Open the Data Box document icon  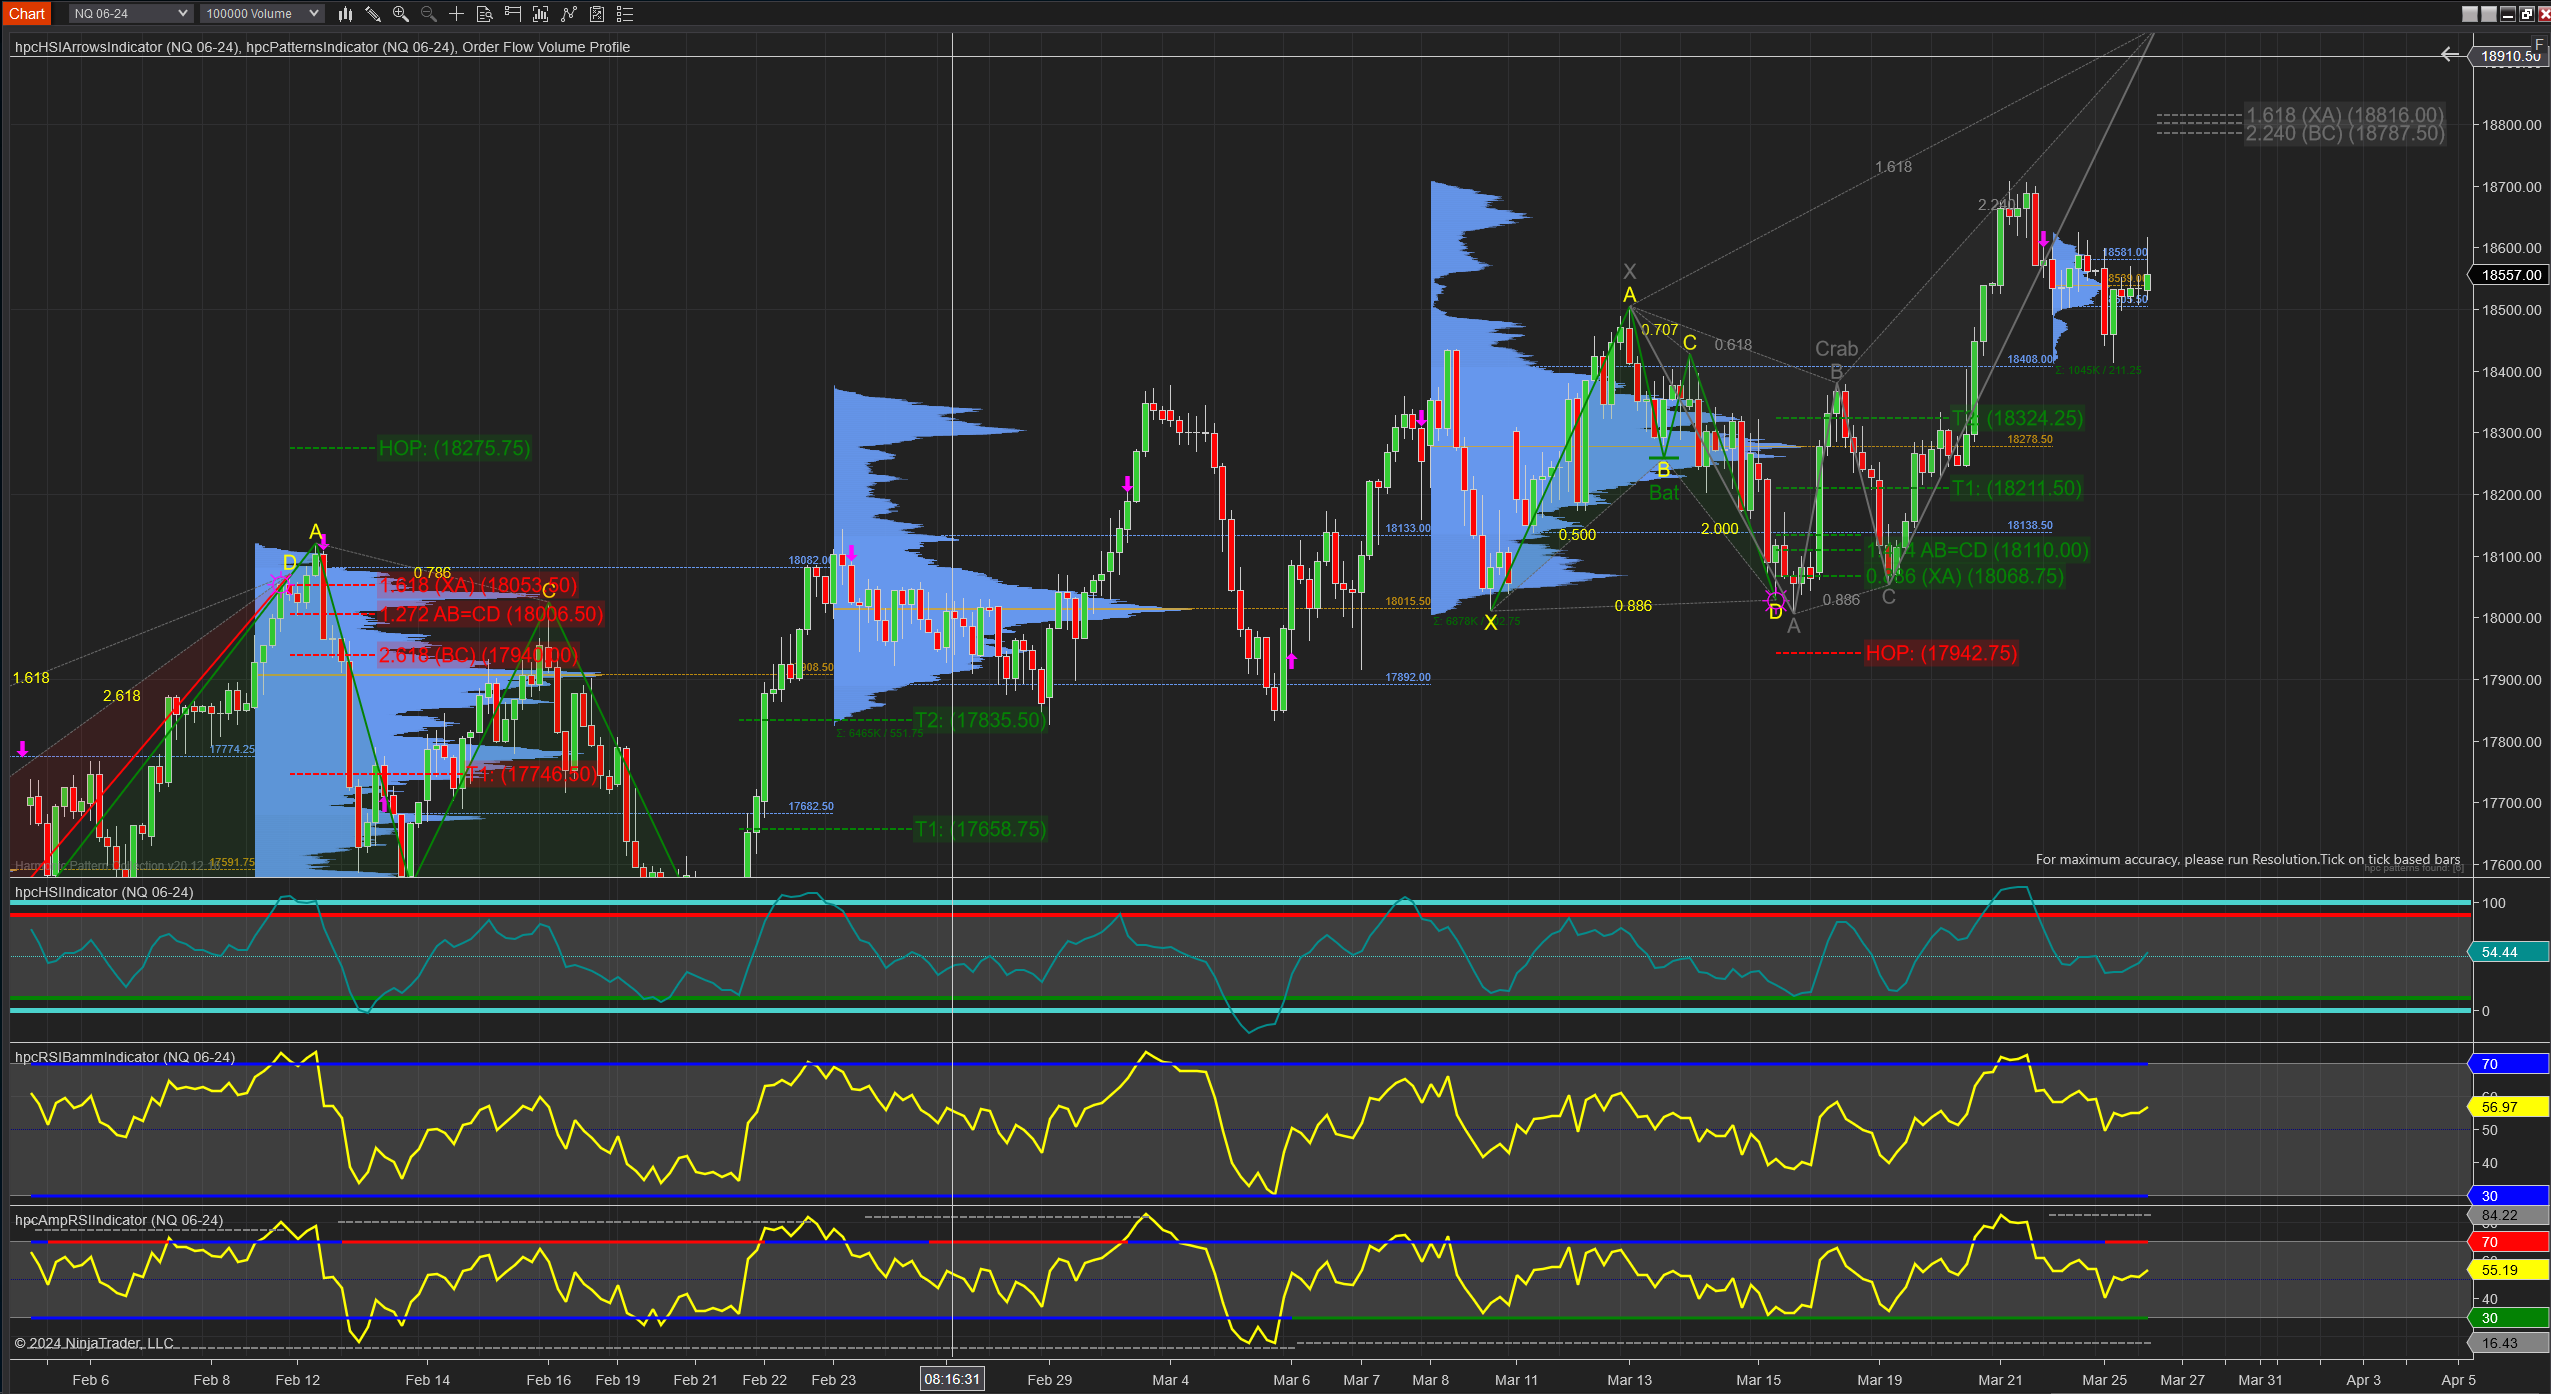click(484, 13)
